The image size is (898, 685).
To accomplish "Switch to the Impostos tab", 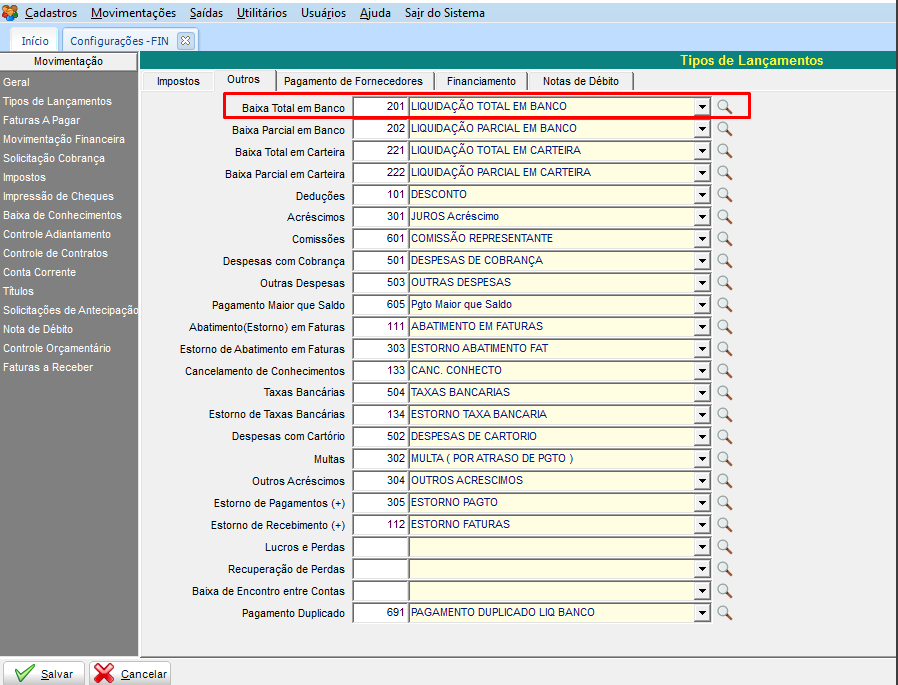I will tap(178, 81).
